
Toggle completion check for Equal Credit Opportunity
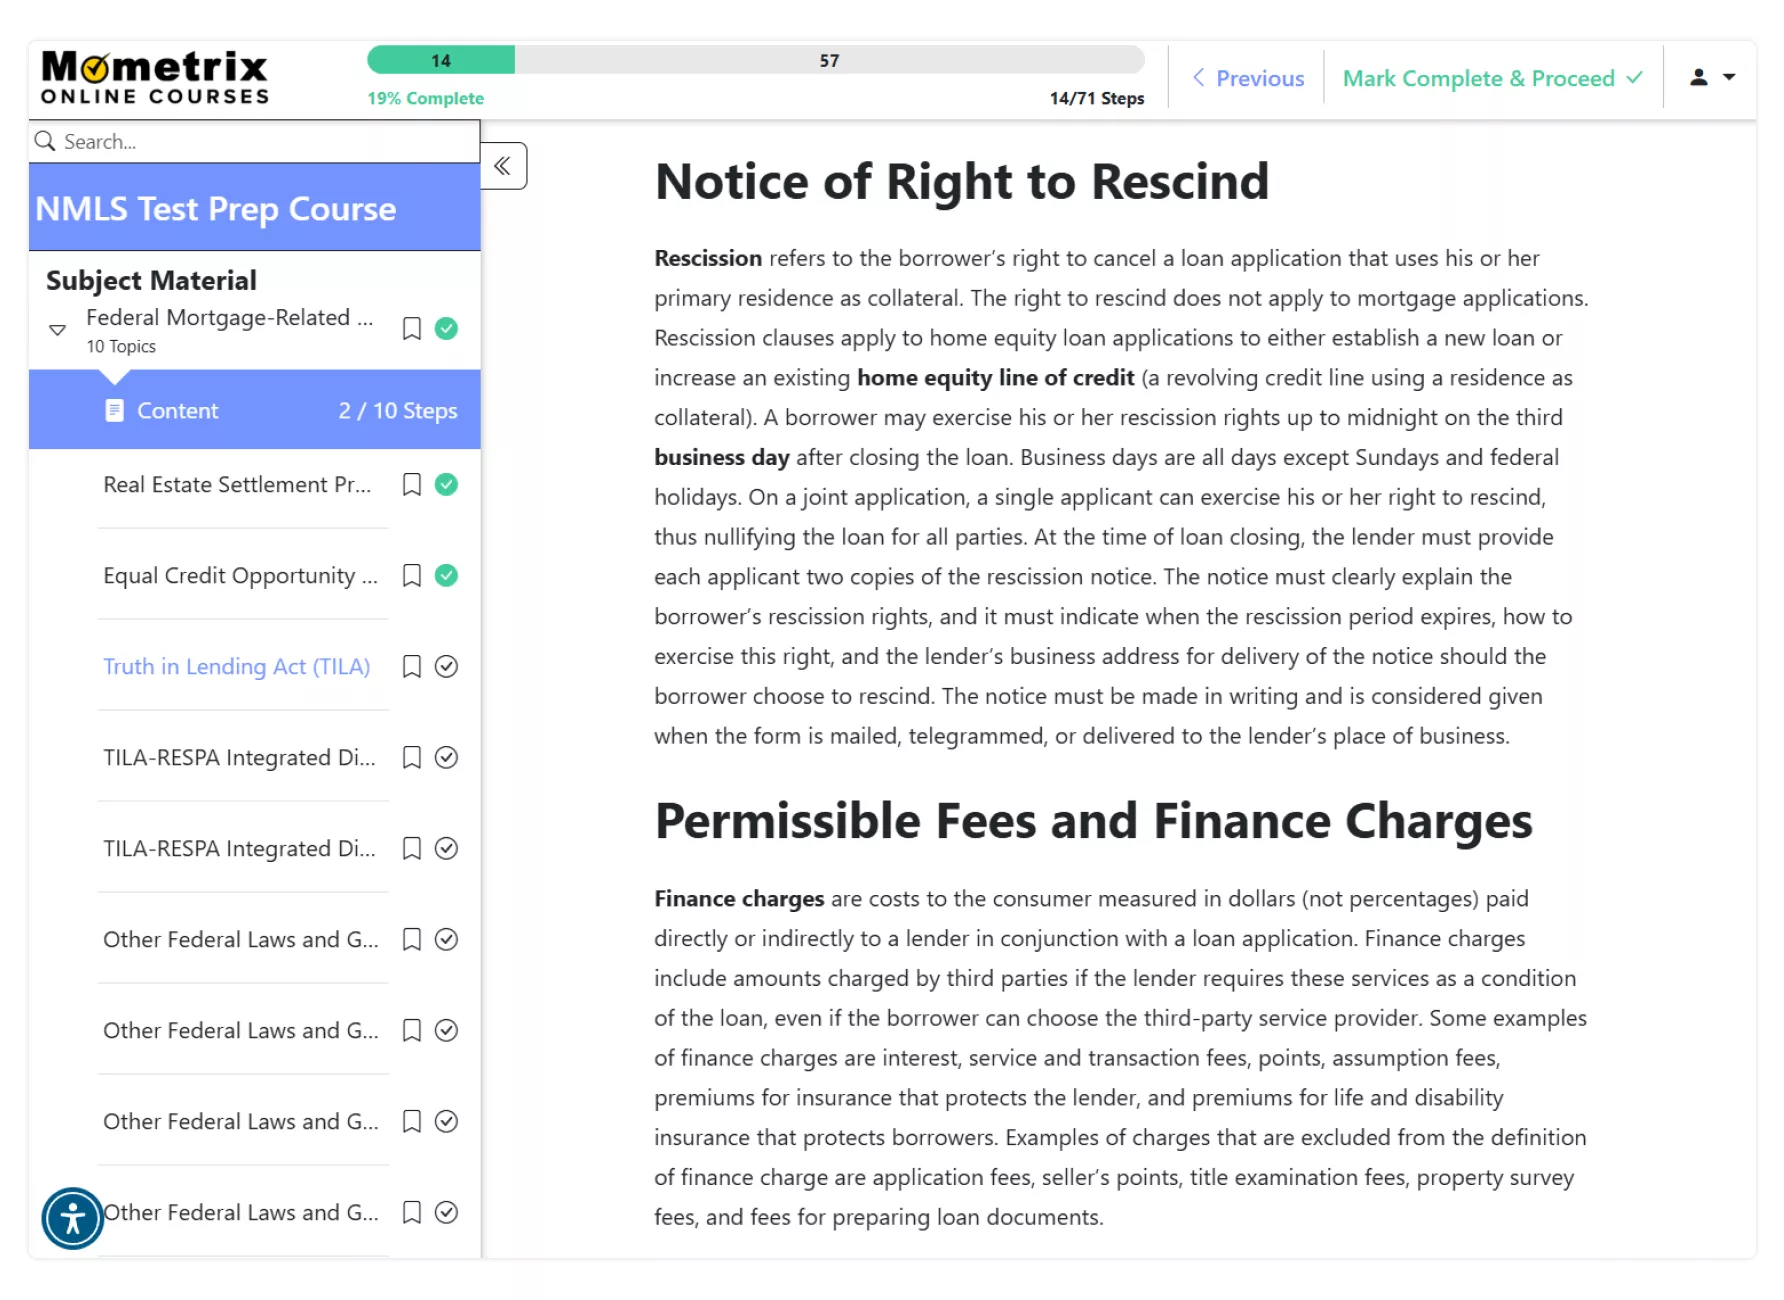[x=447, y=576]
